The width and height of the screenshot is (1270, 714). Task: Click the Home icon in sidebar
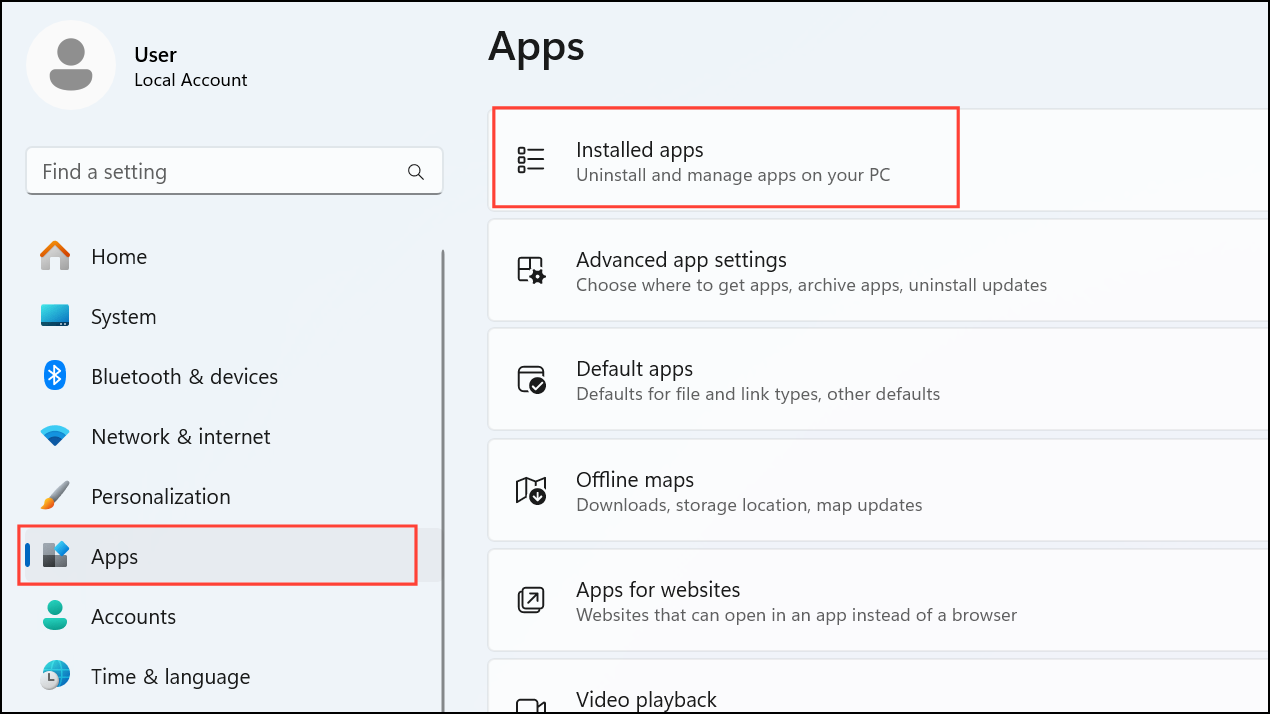[x=55, y=256]
